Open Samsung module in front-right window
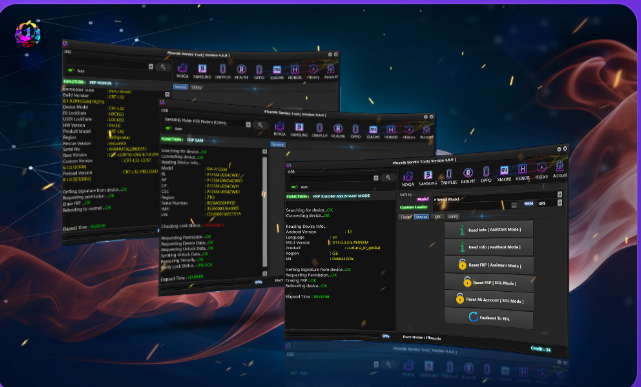The width and height of the screenshot is (641, 387). [x=428, y=178]
